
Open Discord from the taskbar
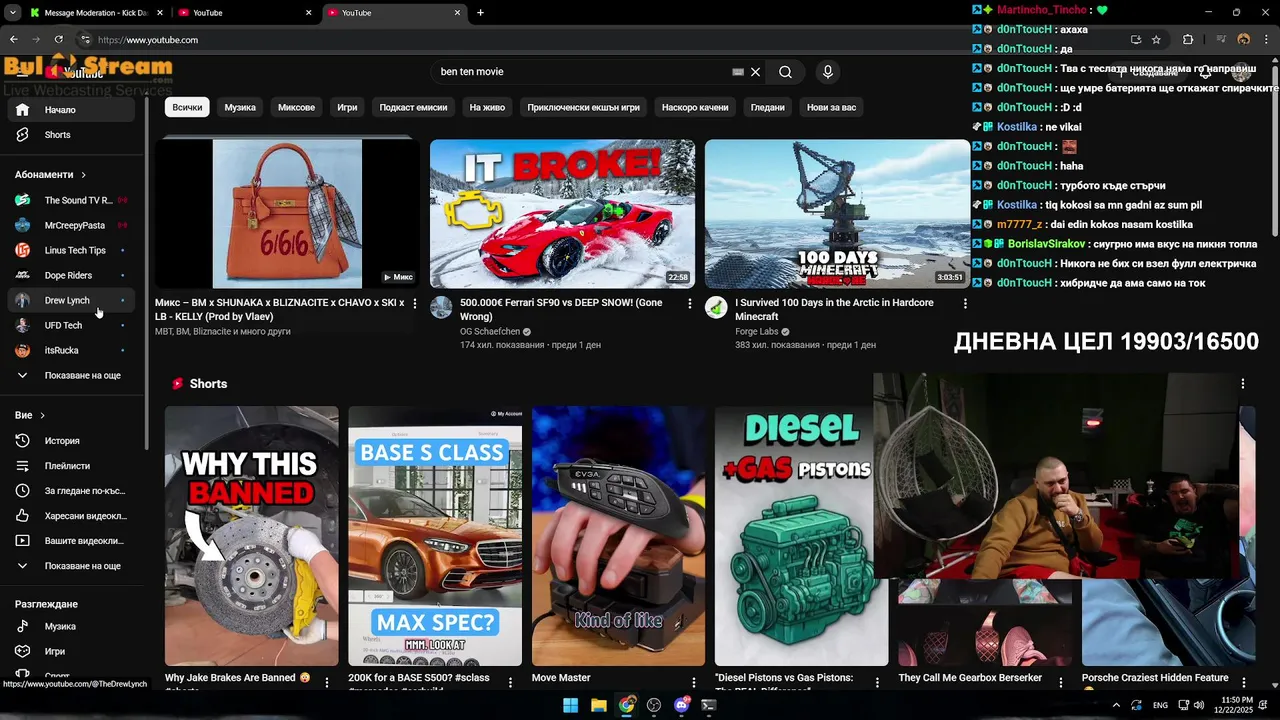(682, 705)
